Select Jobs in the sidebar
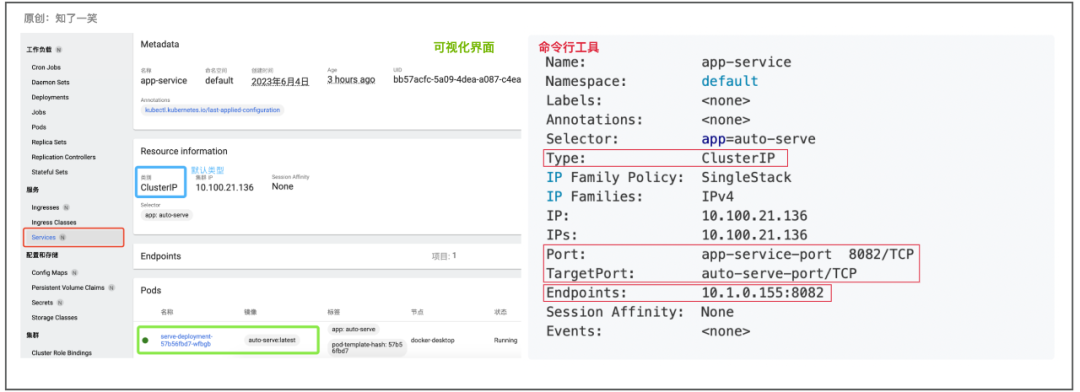 [x=39, y=112]
